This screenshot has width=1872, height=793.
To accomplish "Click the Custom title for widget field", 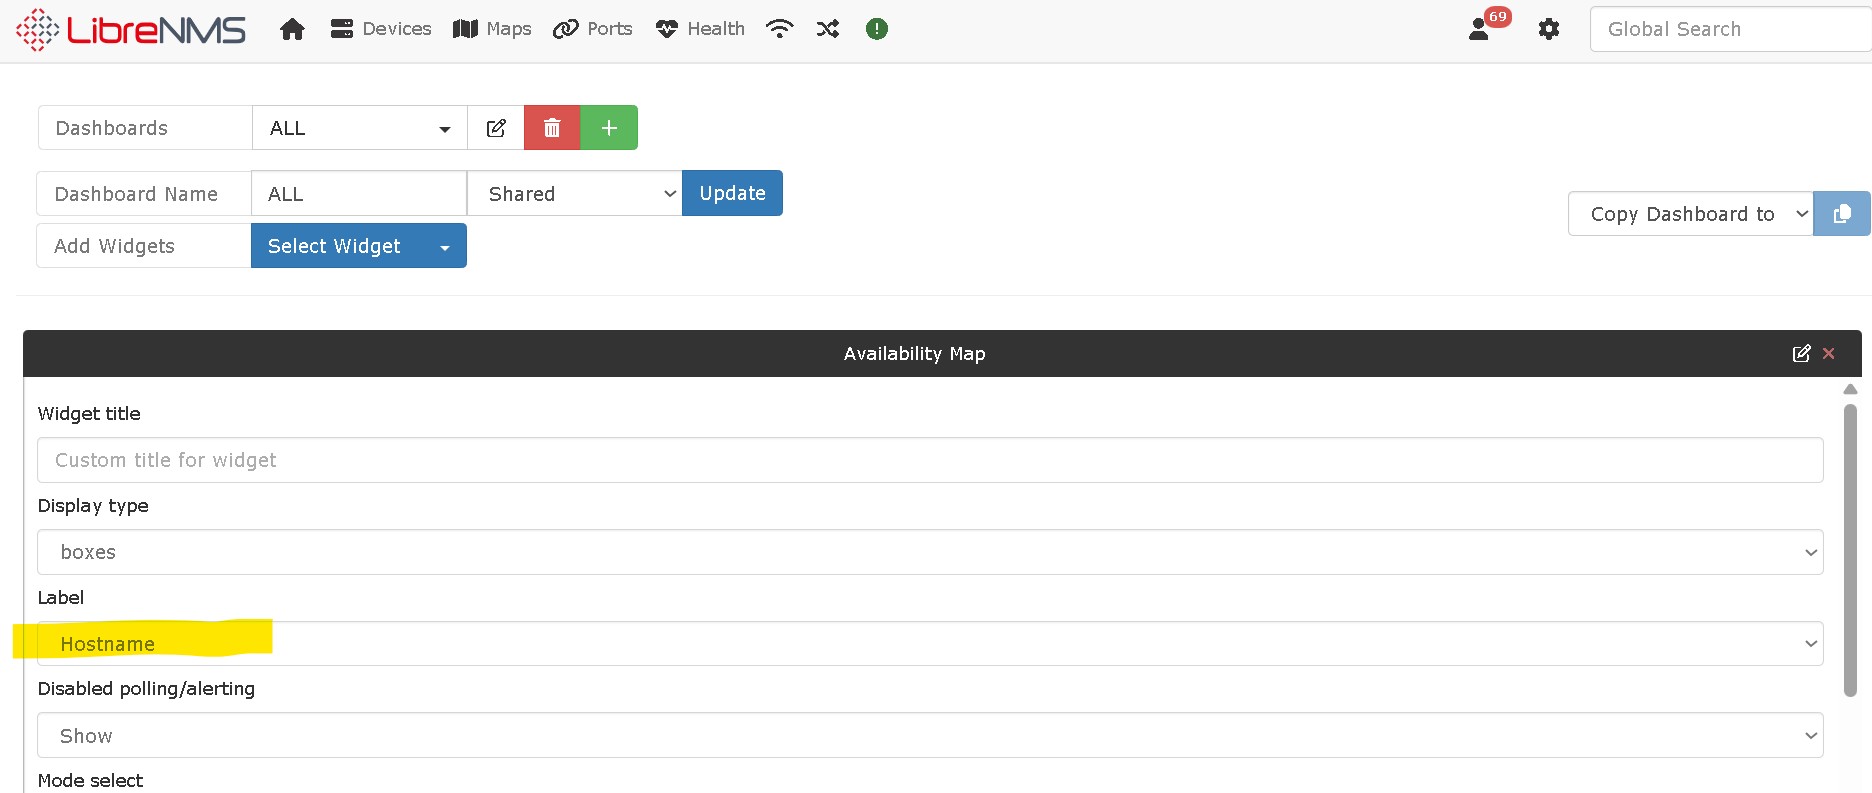I will point(930,460).
